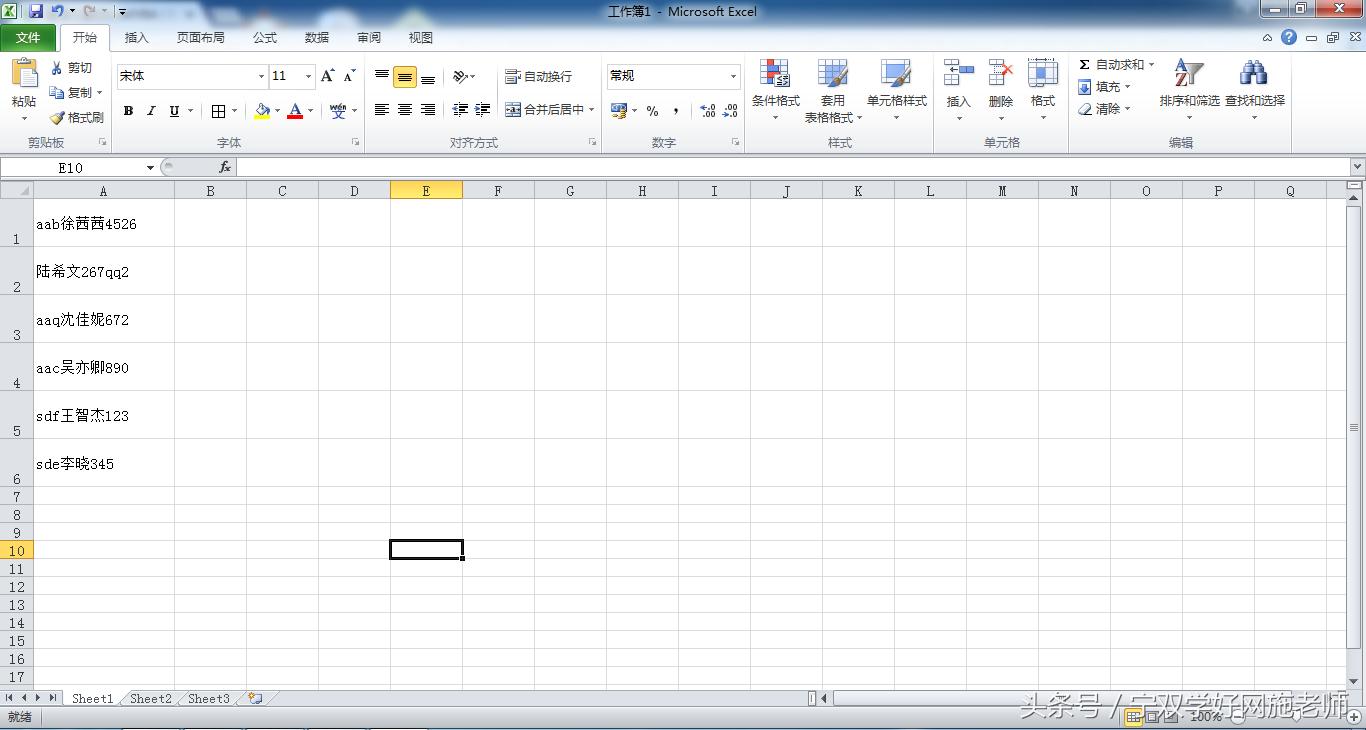Open Excel Help question mark
The width and height of the screenshot is (1366, 730).
click(x=1289, y=37)
